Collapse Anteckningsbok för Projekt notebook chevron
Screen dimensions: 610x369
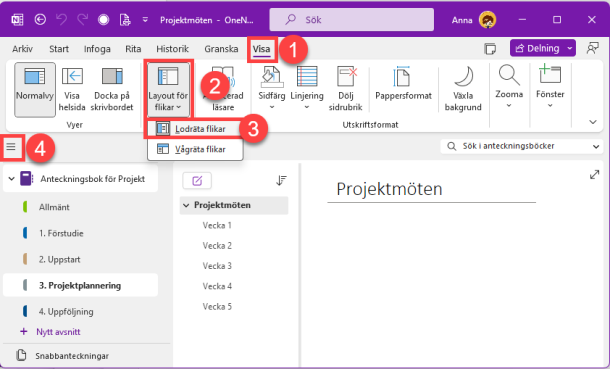[x=11, y=179]
